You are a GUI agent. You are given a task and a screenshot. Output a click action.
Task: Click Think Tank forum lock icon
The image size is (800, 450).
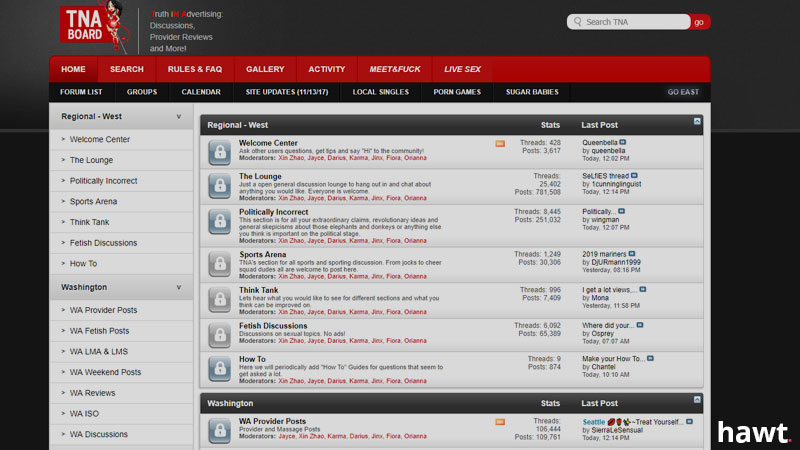click(x=220, y=299)
